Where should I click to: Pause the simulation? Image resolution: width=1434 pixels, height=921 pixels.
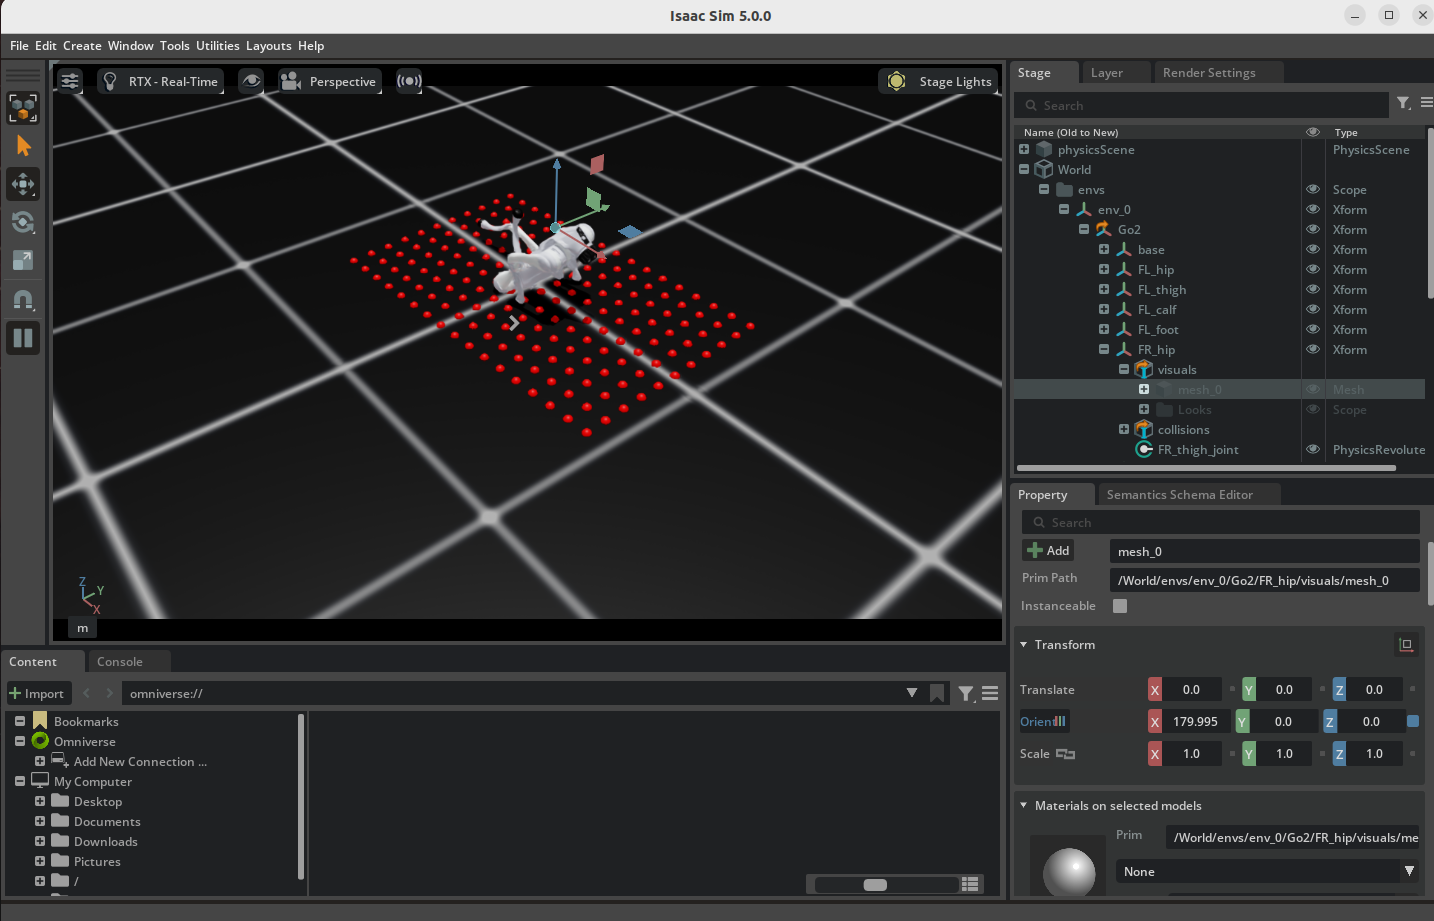coord(23,338)
